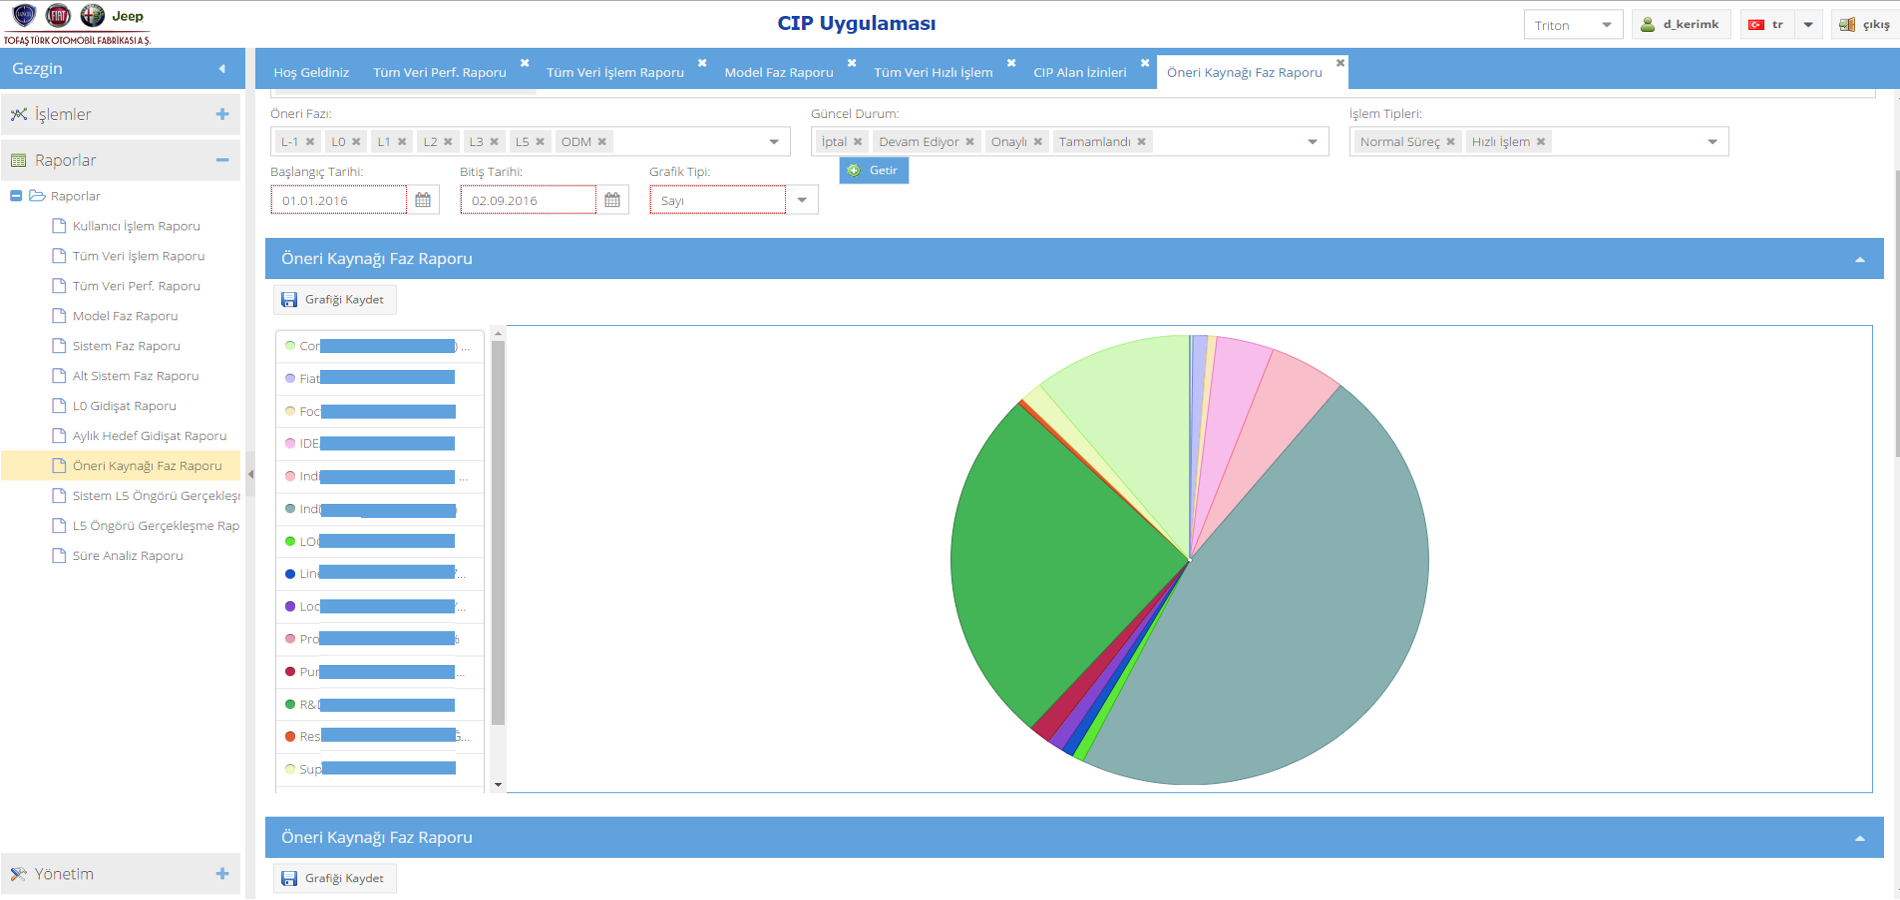This screenshot has height=900, width=1900.
Task: Remove L5 tag from Öneri Fazı
Action: coord(540,142)
